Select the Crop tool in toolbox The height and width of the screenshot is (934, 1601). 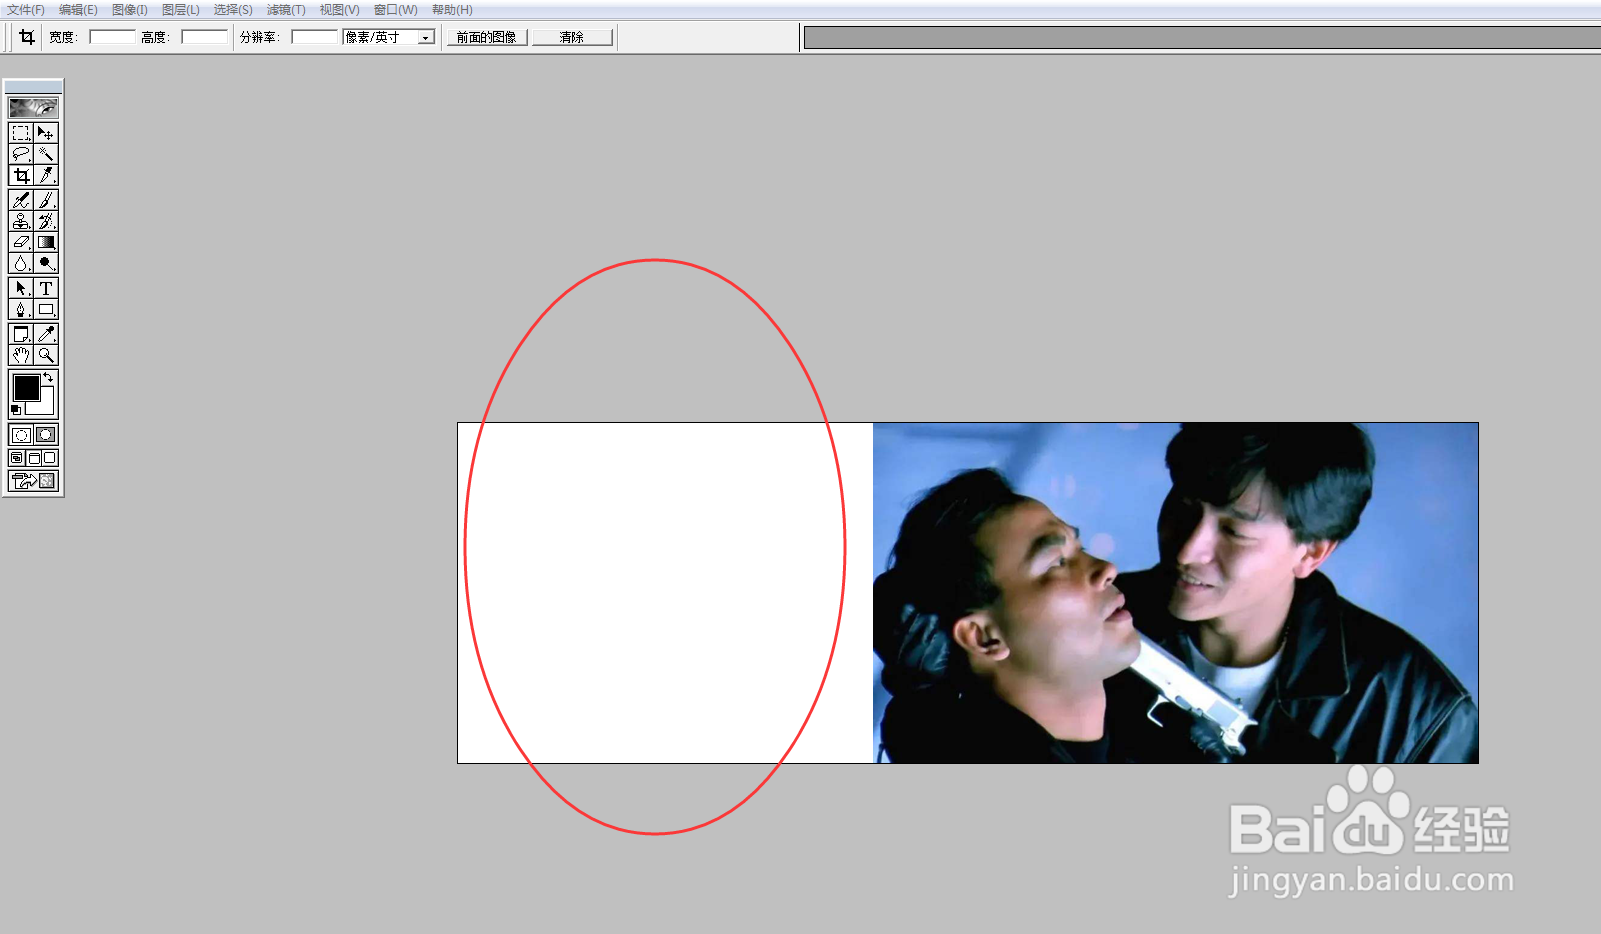(21, 175)
